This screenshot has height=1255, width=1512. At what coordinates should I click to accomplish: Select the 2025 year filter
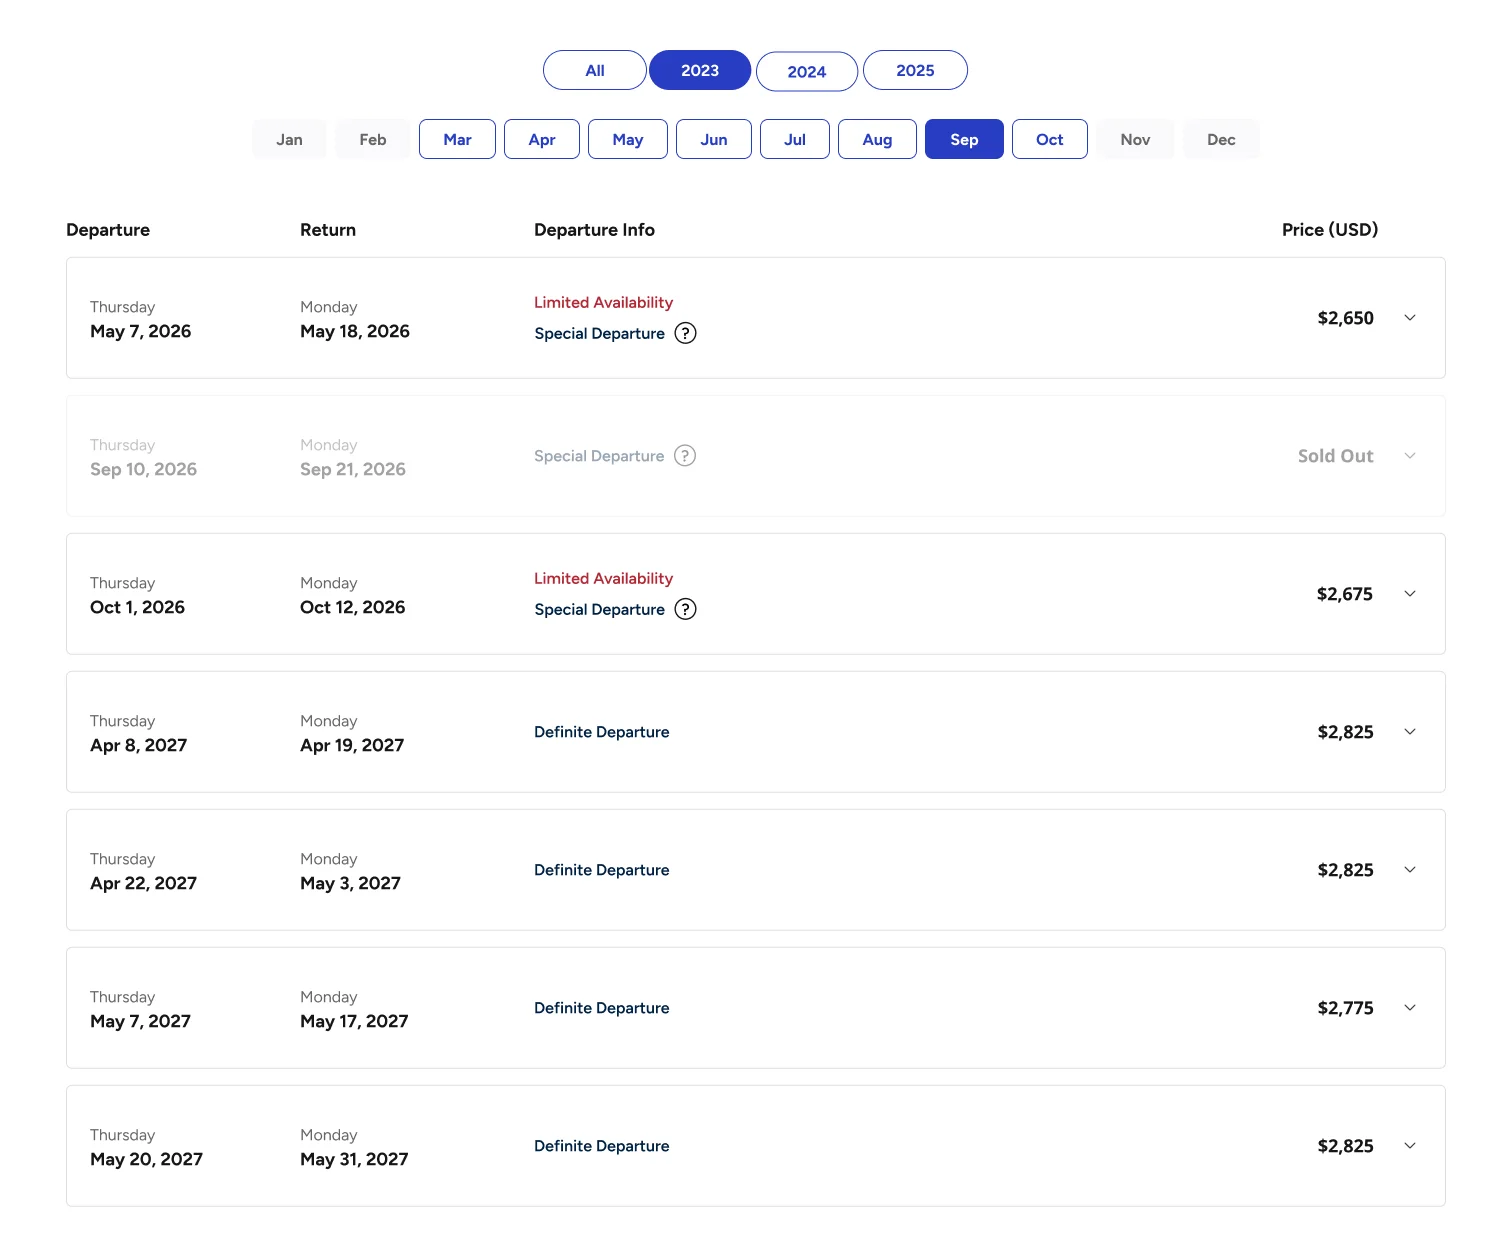[915, 70]
